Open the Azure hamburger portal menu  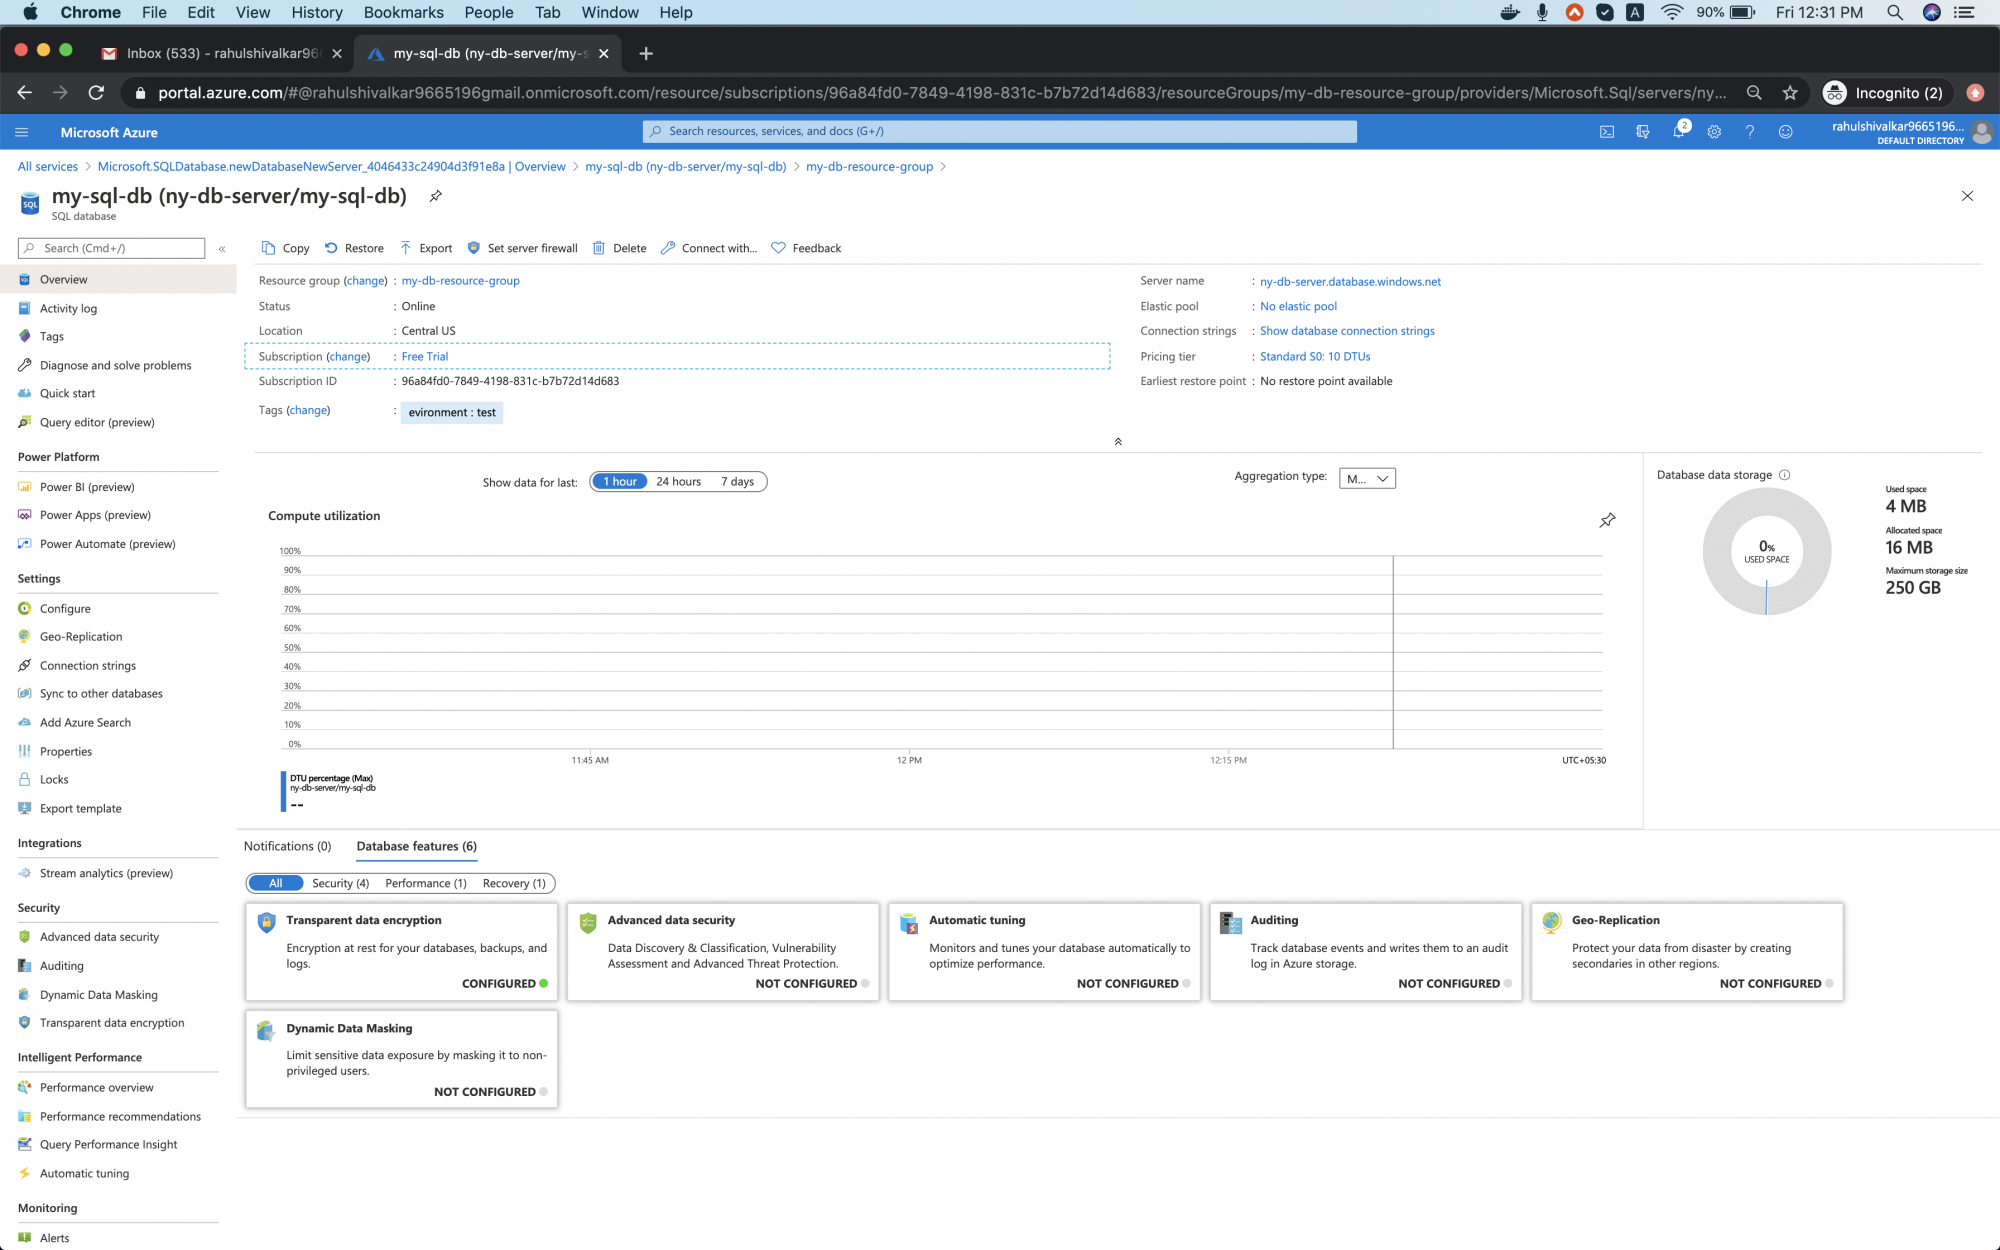22,132
